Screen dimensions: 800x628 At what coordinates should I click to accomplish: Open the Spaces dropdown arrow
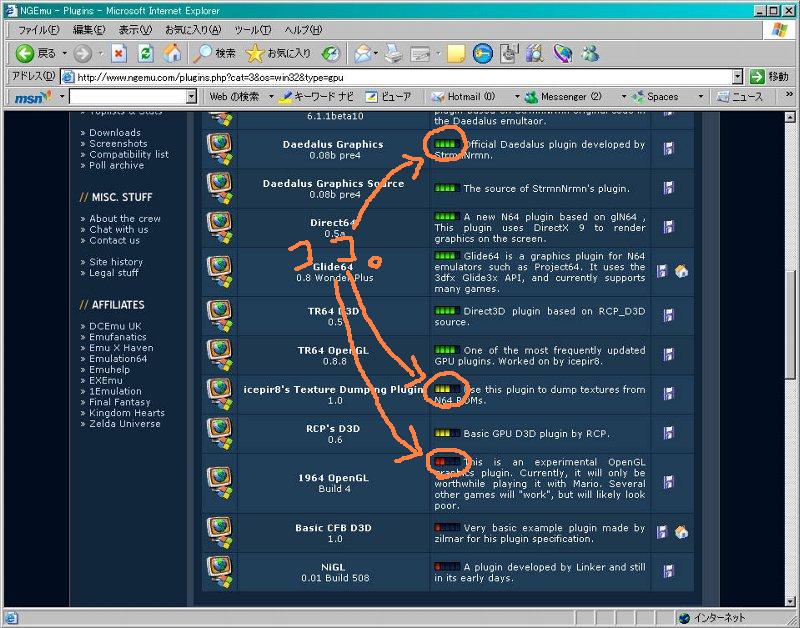pos(701,96)
